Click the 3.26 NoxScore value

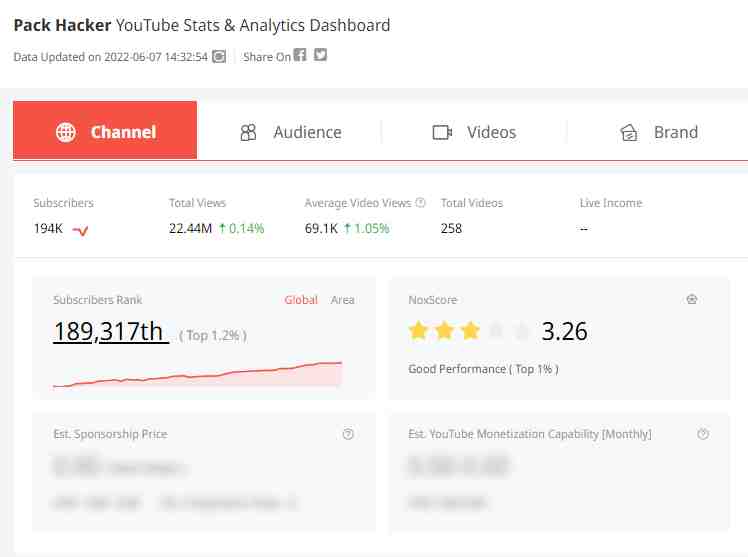click(564, 331)
